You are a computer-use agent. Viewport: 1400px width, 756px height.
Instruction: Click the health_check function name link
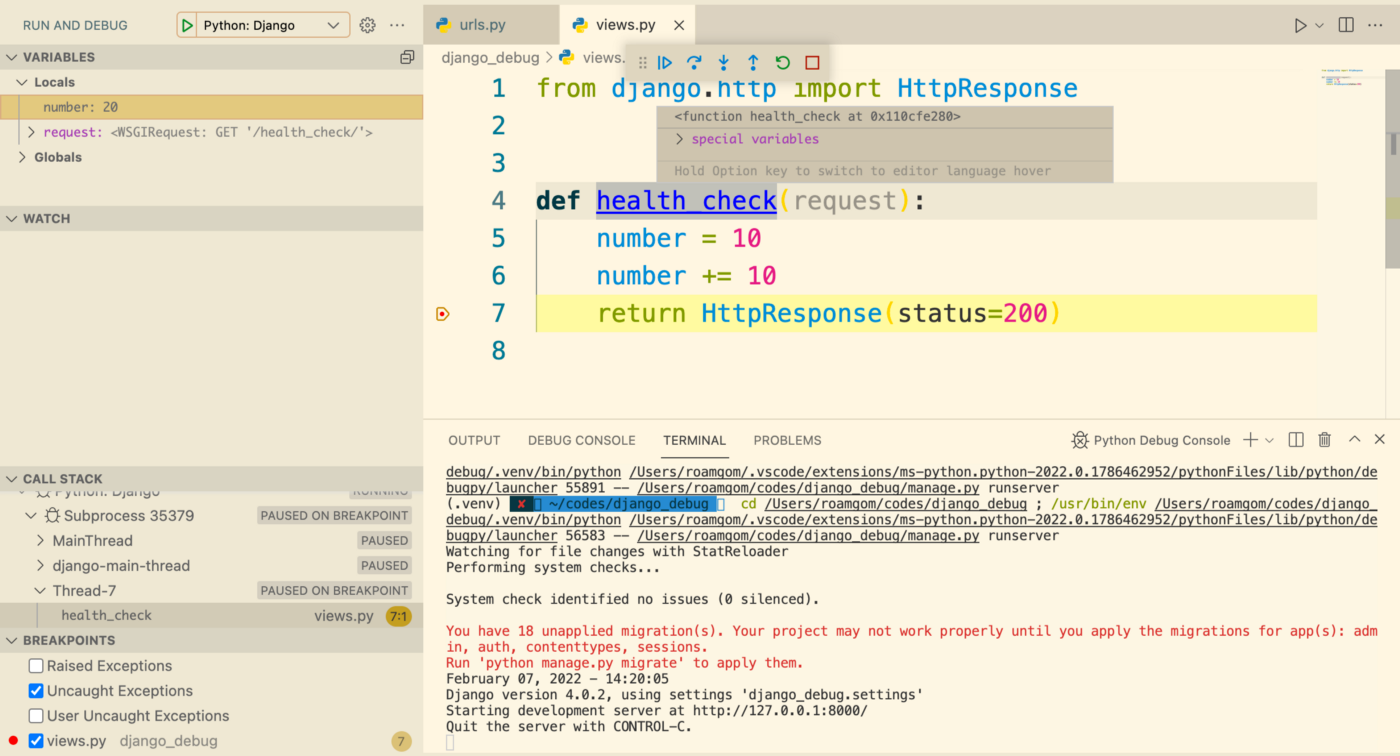pyautogui.click(x=686, y=201)
